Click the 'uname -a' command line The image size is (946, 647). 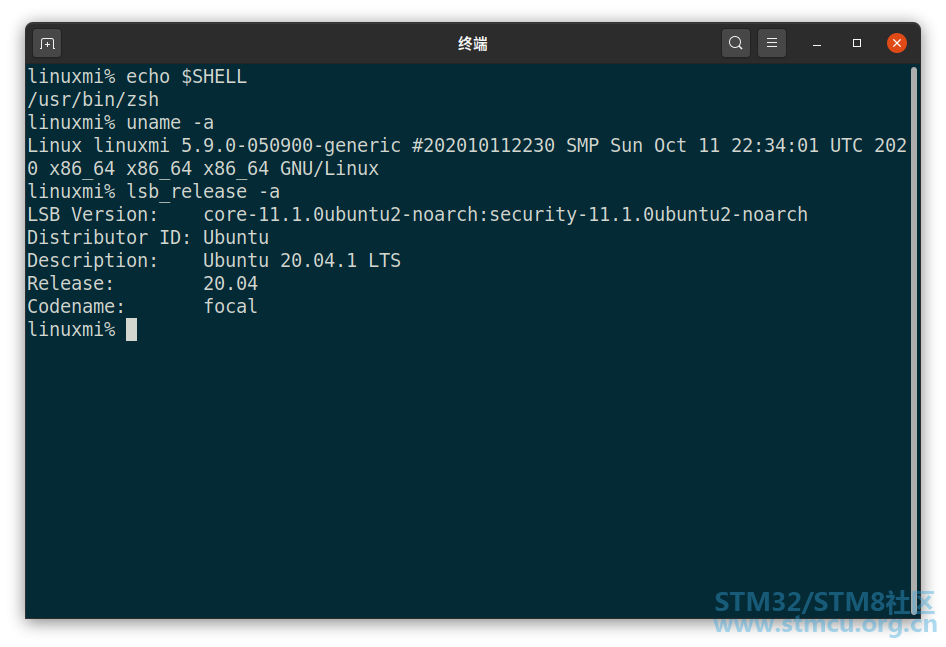(x=121, y=123)
